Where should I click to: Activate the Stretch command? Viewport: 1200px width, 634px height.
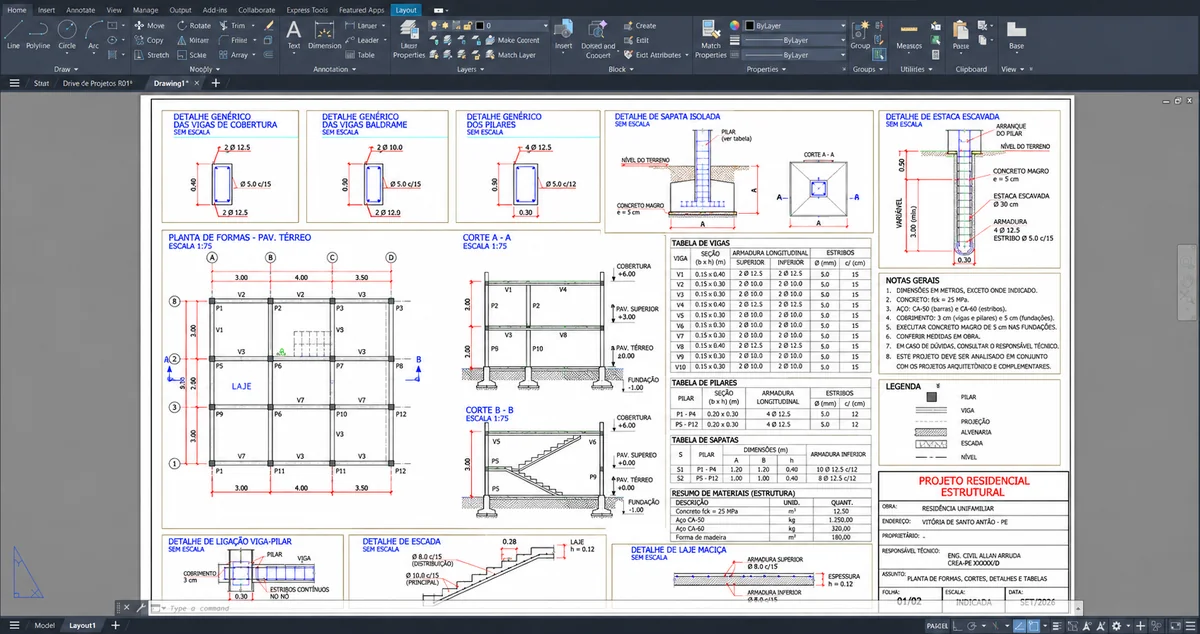tap(151, 55)
